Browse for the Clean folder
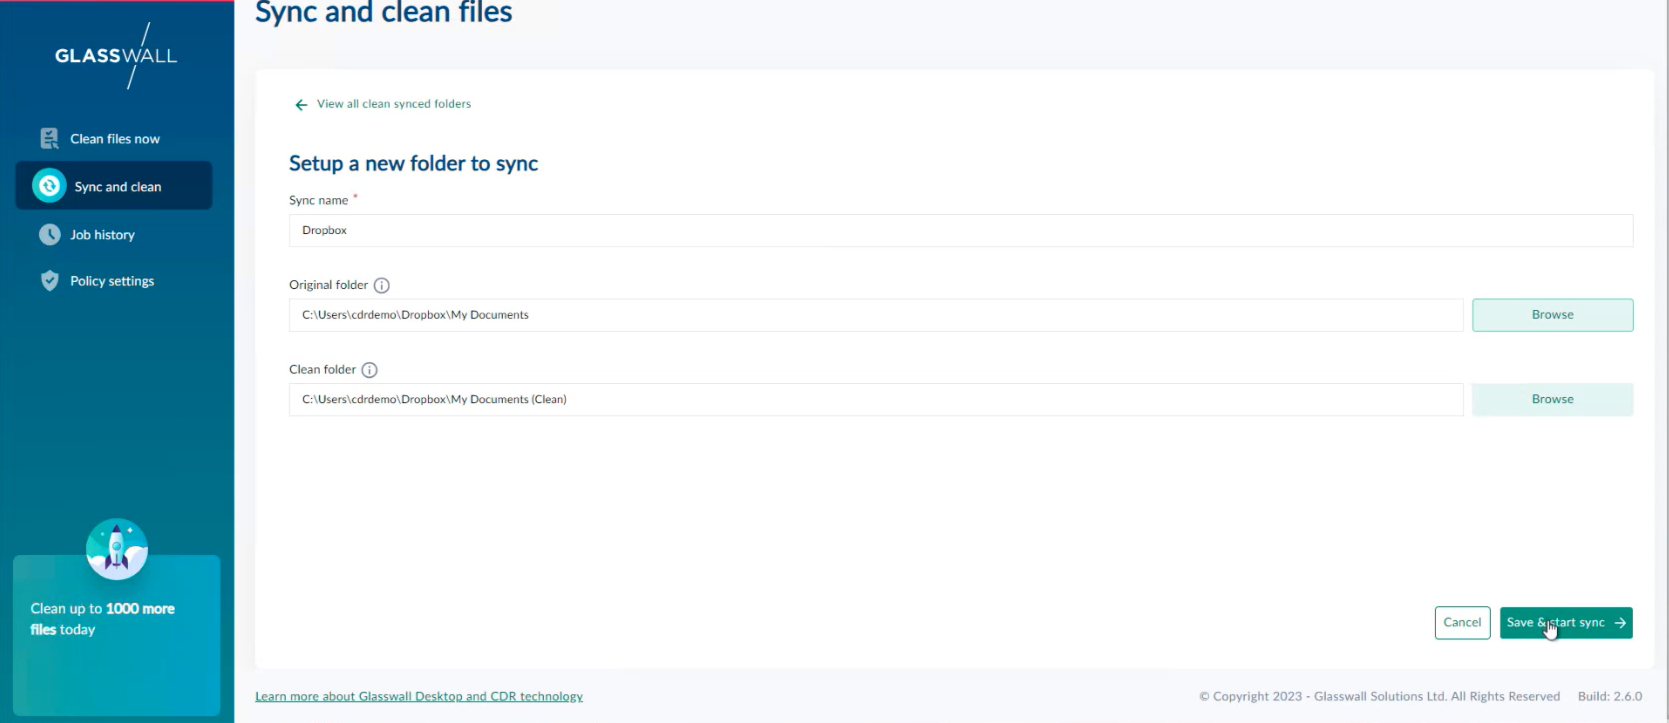 (1552, 399)
